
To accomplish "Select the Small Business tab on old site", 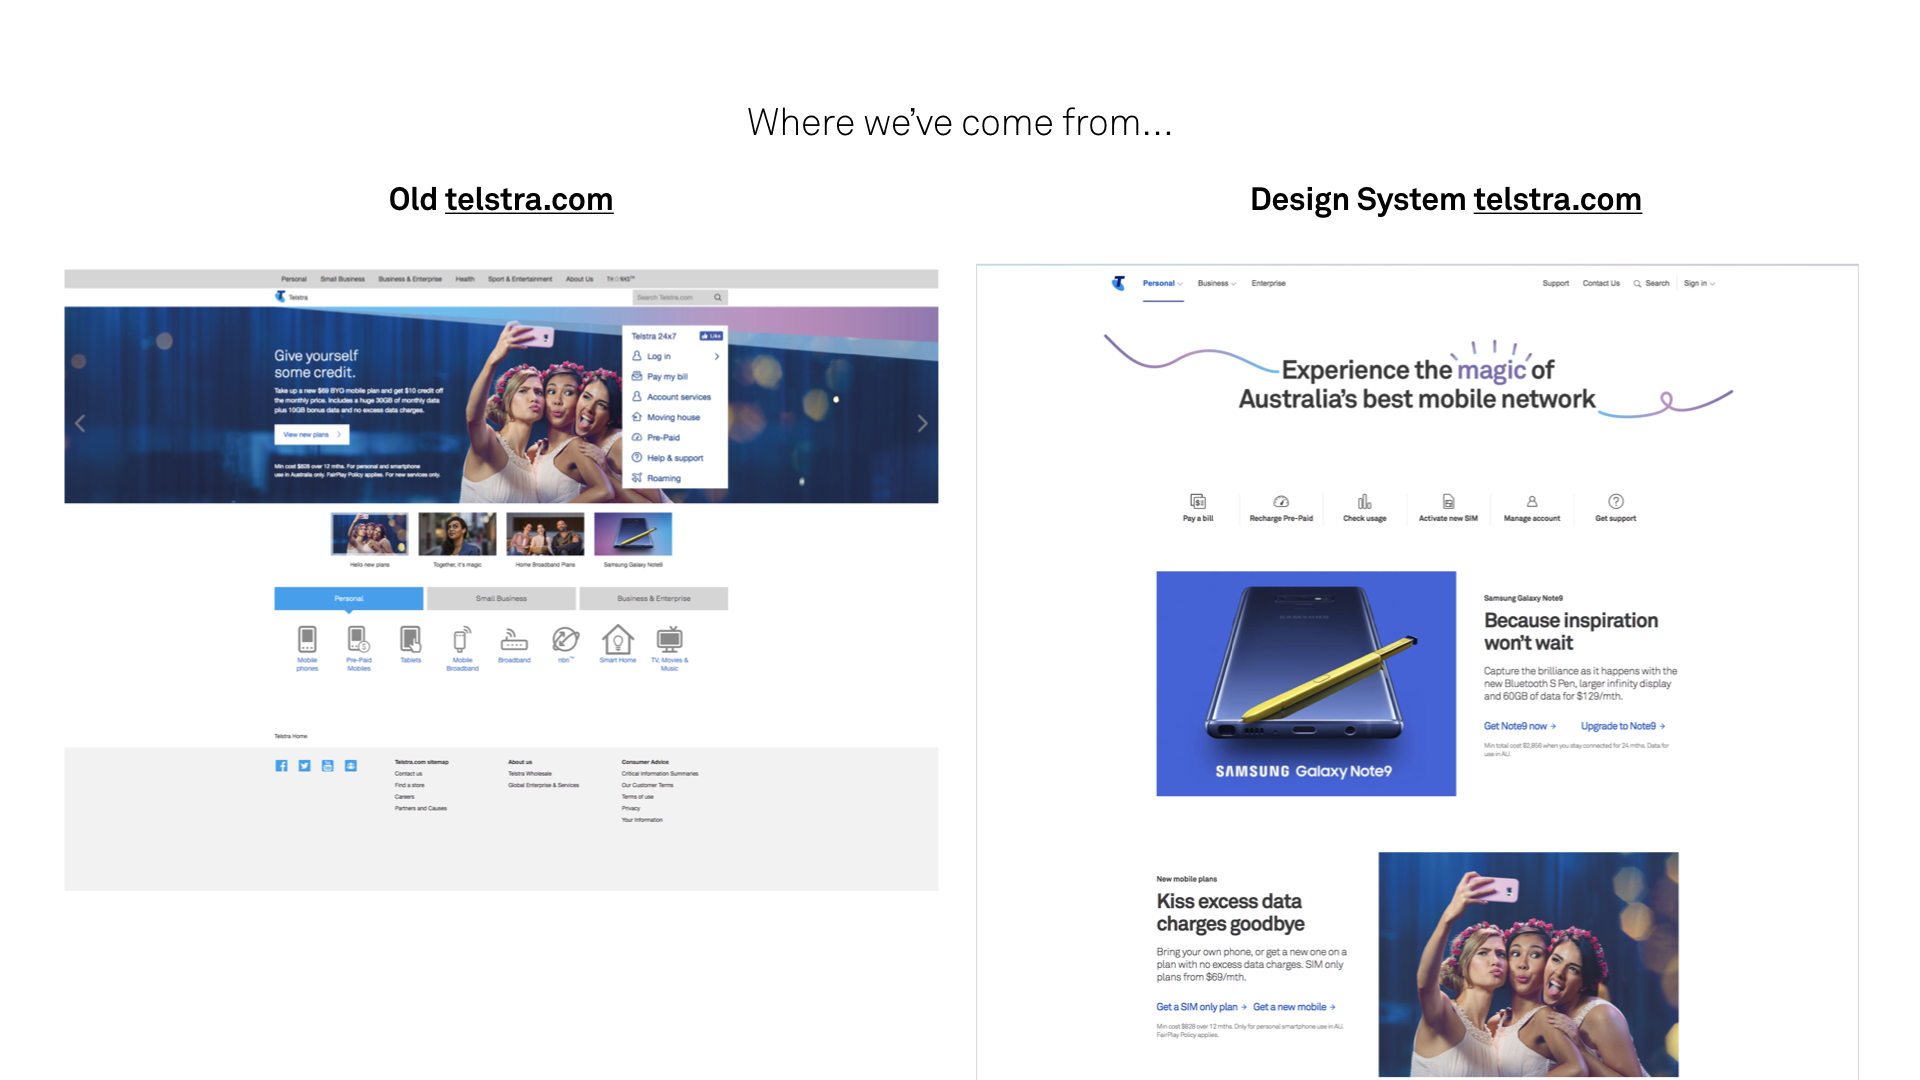I will 501,598.
